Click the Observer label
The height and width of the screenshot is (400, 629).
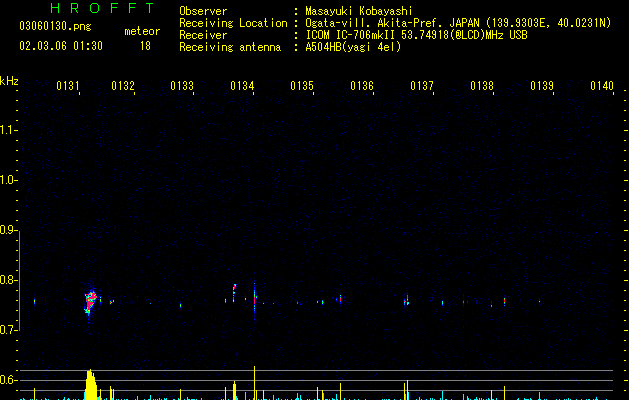point(203,11)
